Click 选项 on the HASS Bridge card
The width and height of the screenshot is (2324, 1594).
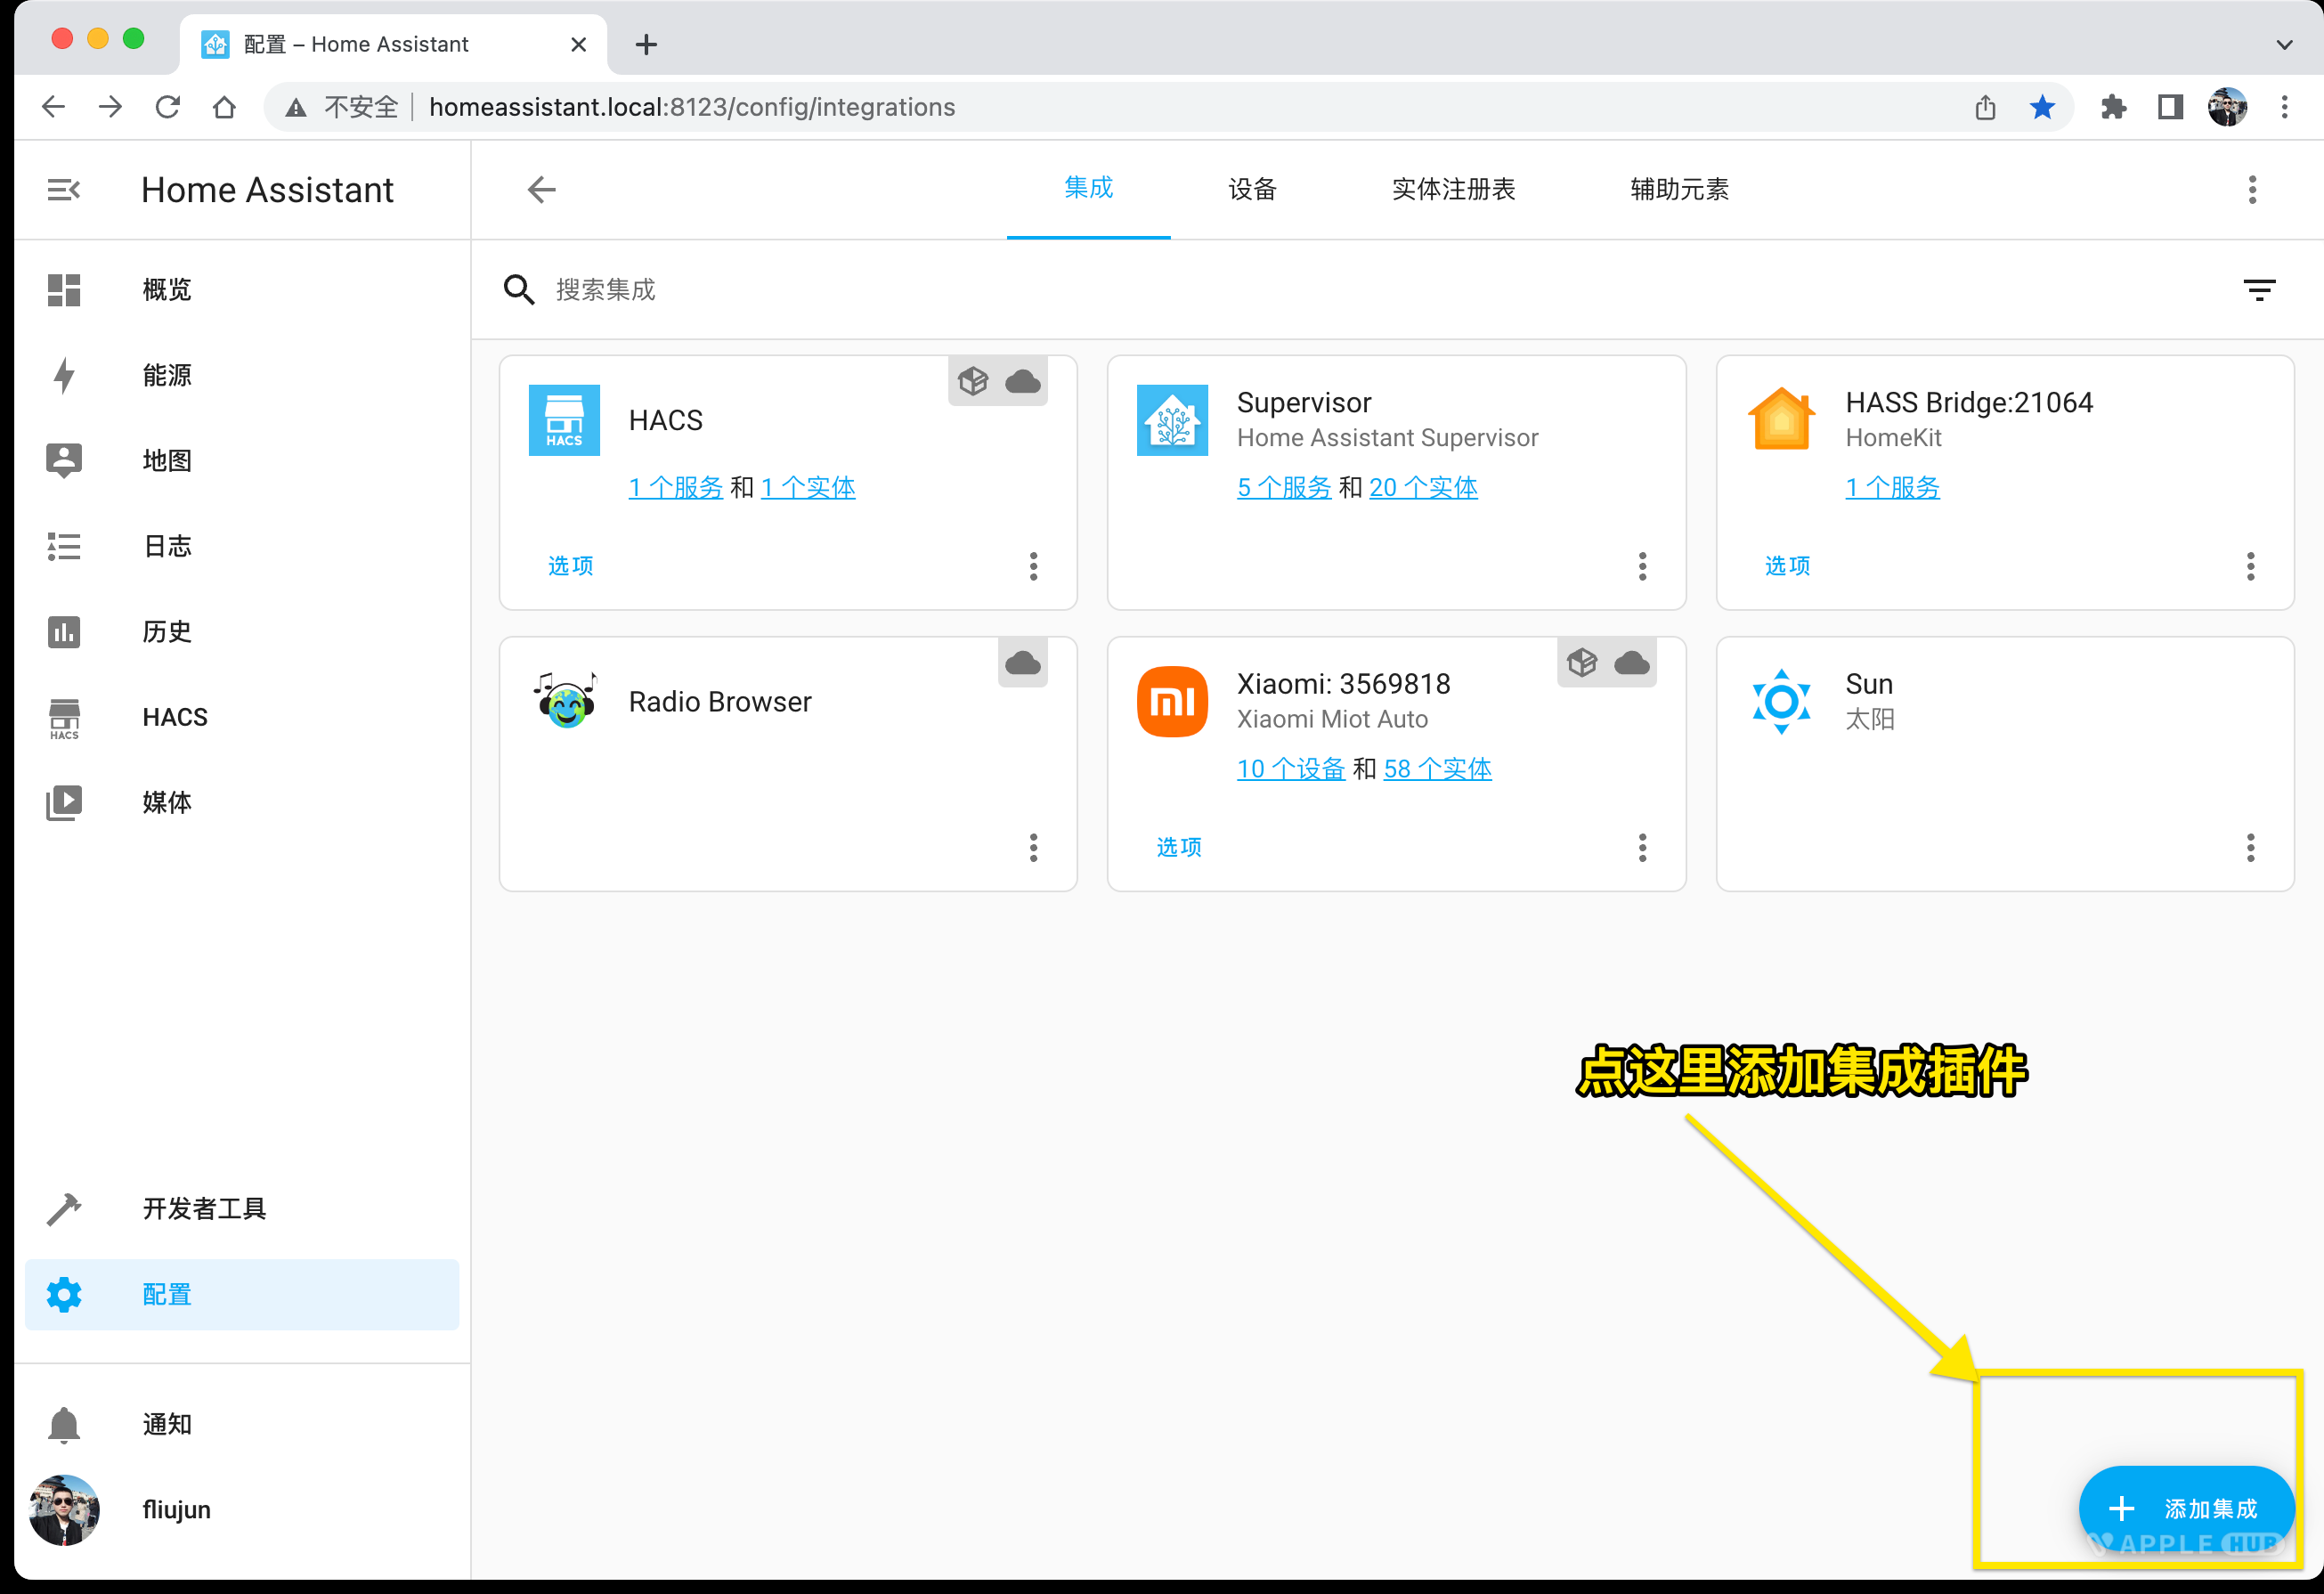pos(1787,566)
